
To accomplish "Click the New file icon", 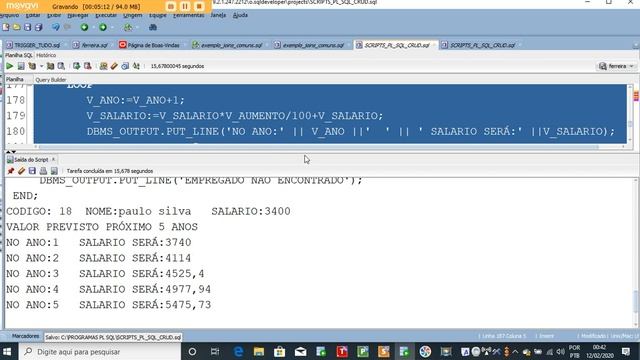I will tap(6, 27).
